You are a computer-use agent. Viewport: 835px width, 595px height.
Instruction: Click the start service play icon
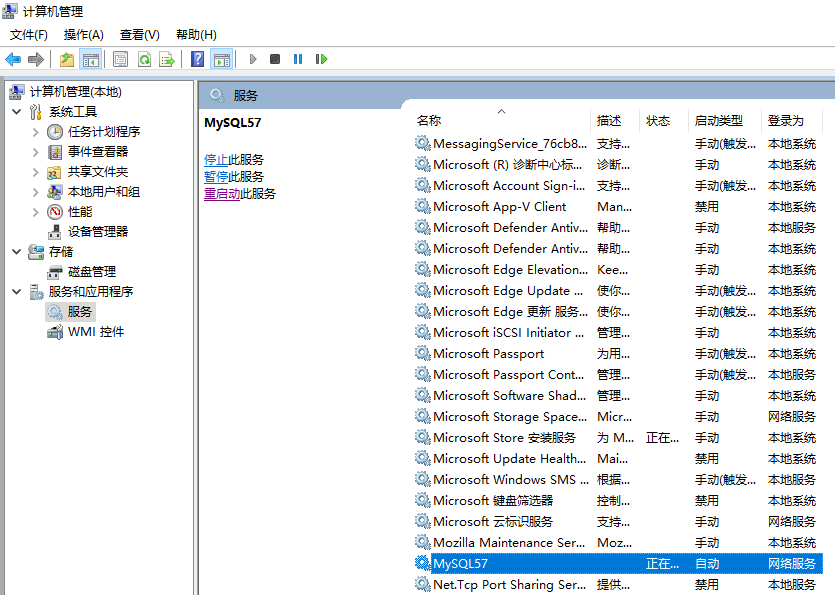(253, 59)
